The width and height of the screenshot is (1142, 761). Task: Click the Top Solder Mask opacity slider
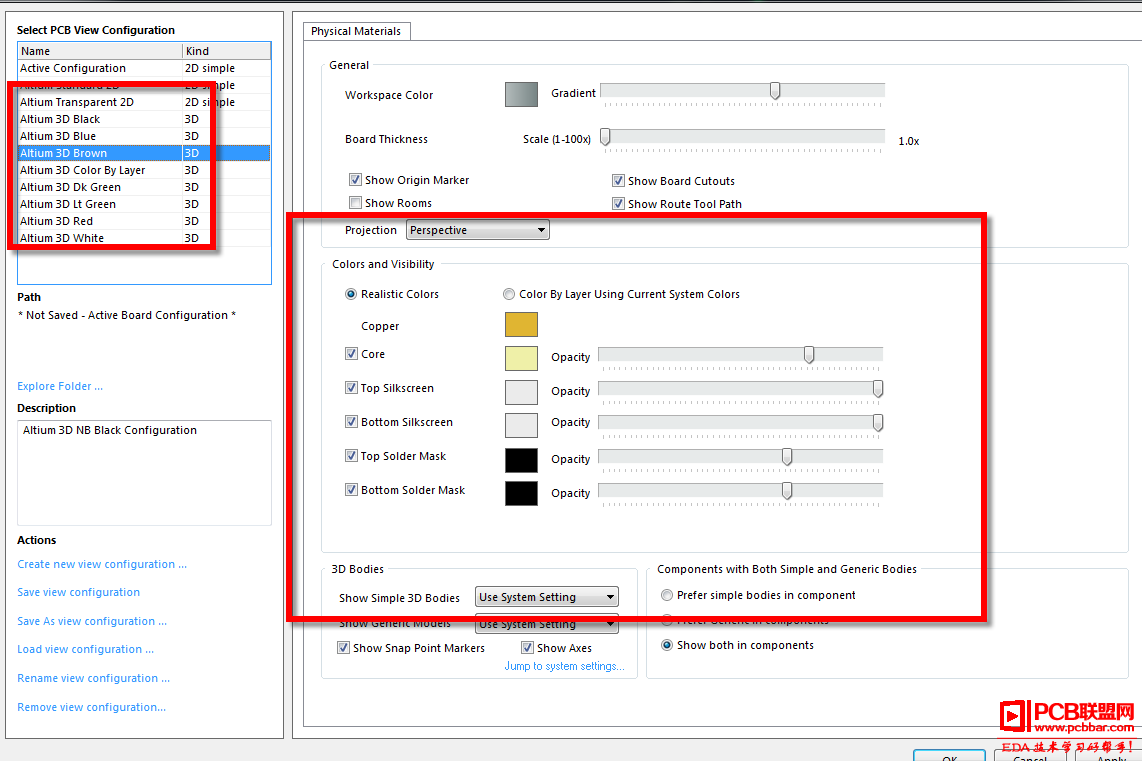741,457
